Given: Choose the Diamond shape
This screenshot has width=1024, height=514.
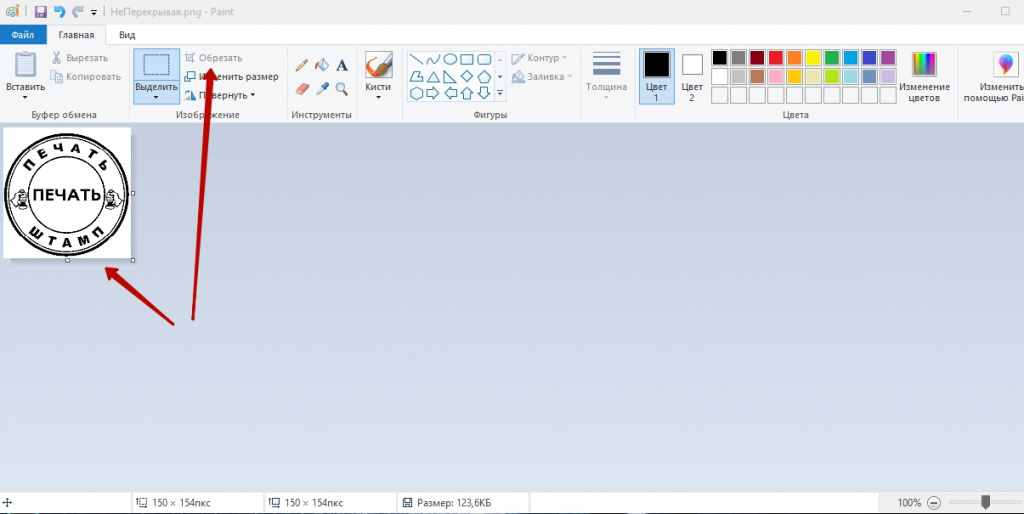Looking at the screenshot, I should [467, 76].
